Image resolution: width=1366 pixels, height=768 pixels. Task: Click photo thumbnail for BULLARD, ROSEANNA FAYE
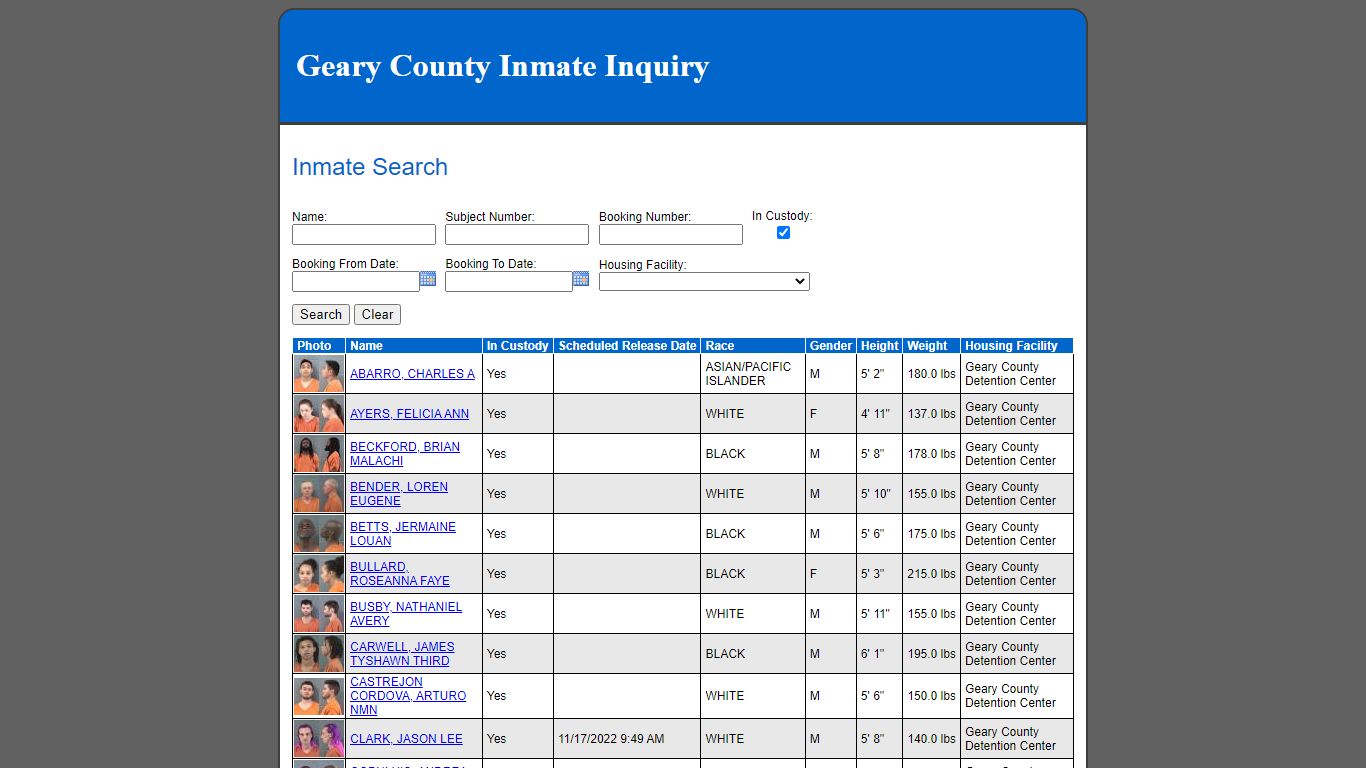319,574
